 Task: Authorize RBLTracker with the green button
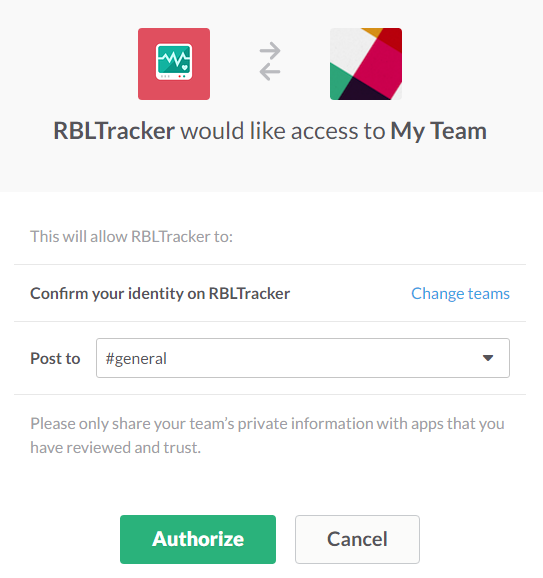[x=198, y=539]
